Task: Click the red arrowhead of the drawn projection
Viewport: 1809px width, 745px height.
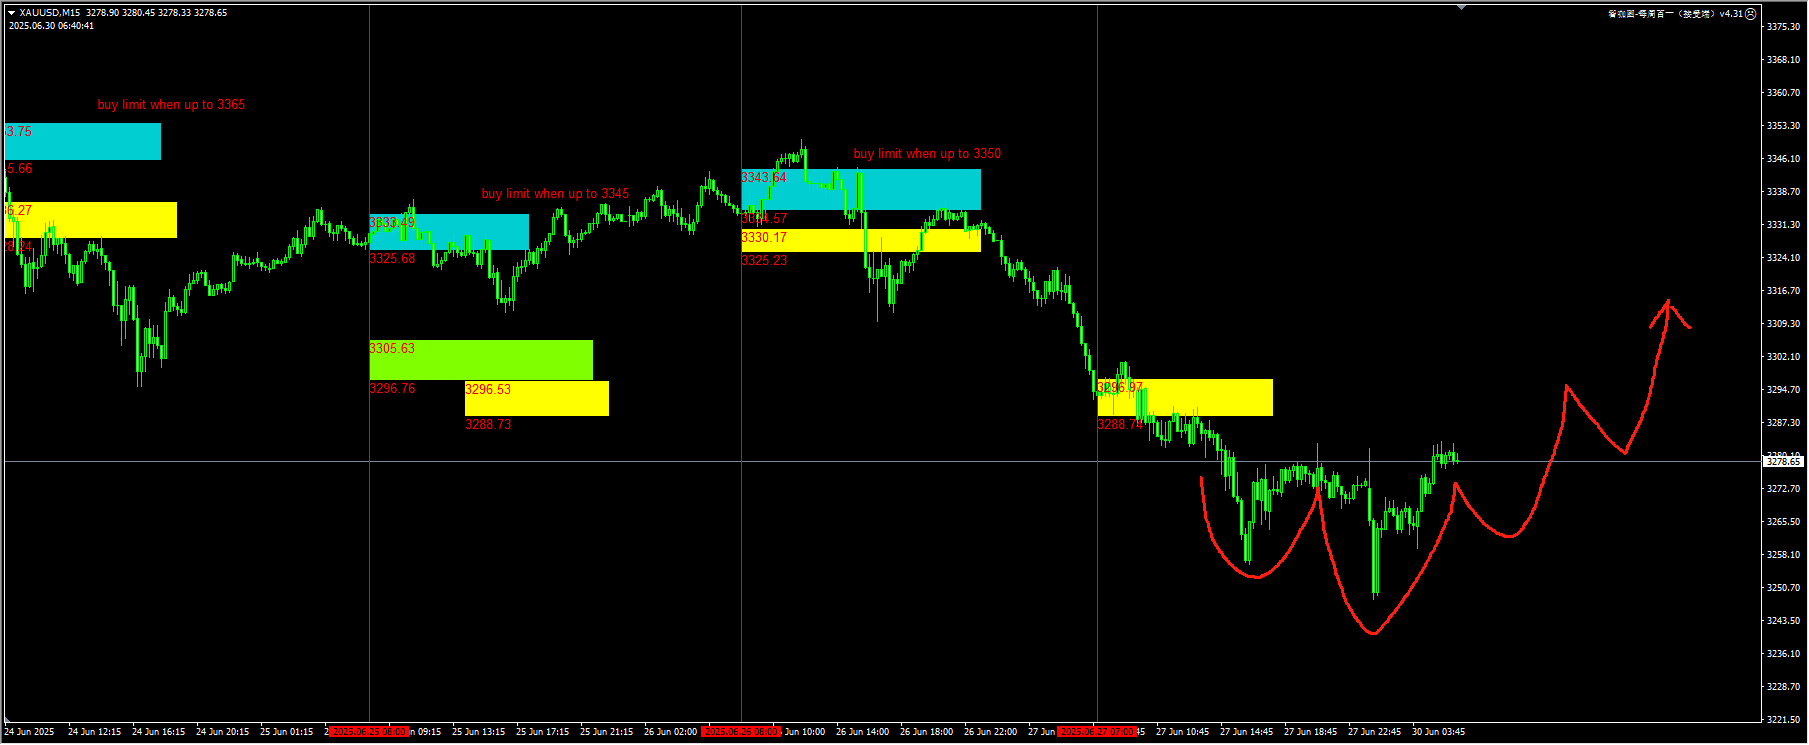Action: click(x=1667, y=303)
